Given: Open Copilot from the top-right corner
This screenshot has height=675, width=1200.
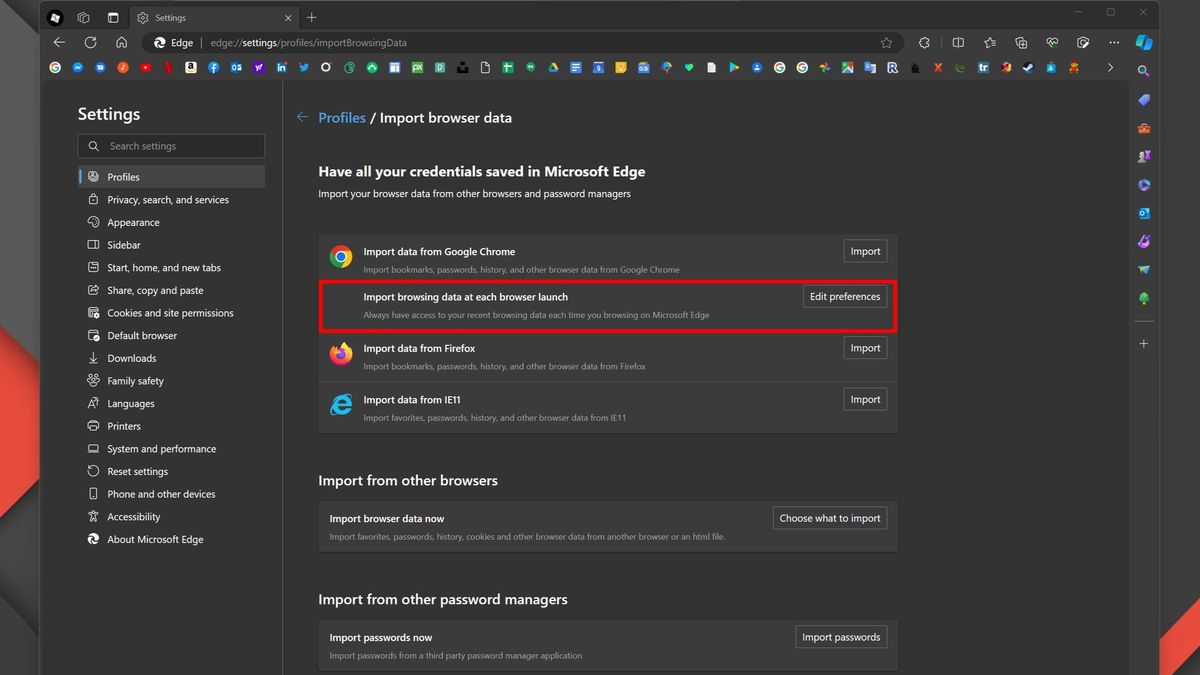Looking at the screenshot, I should tap(1143, 43).
